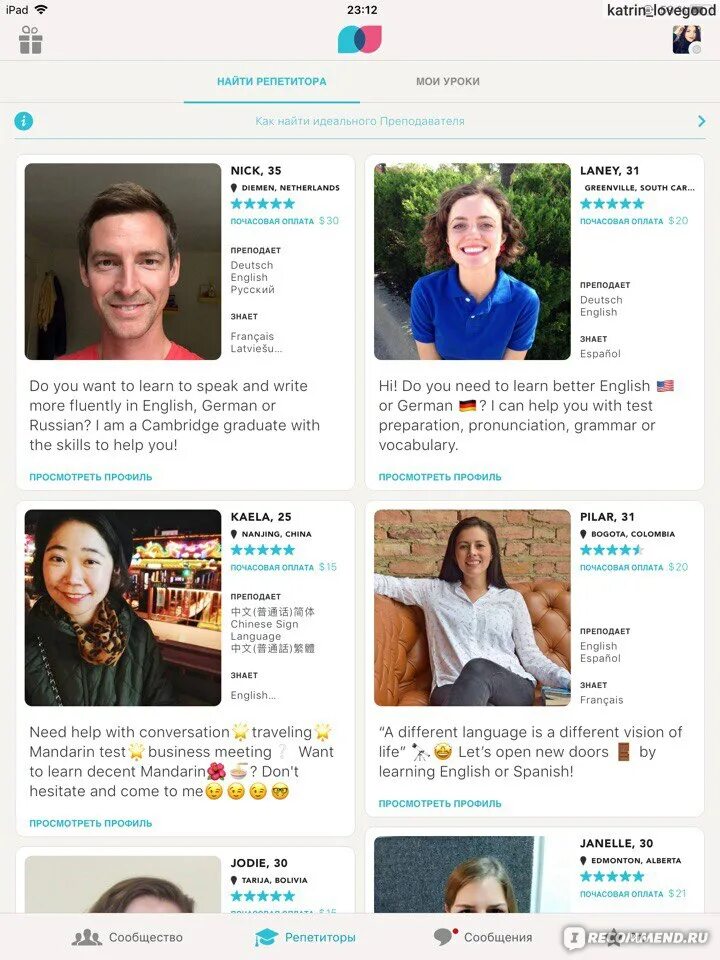Open Laney's profile photo
The height and width of the screenshot is (960, 720).
[472, 261]
